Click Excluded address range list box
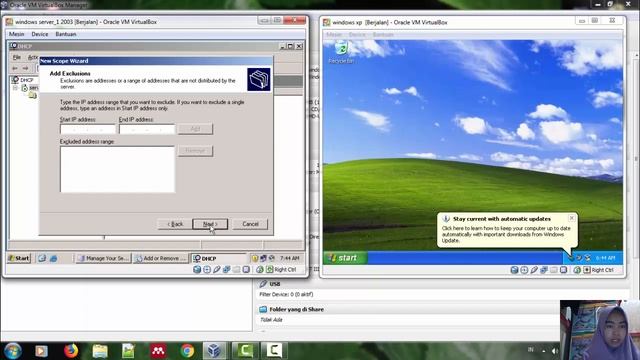 coord(117,169)
